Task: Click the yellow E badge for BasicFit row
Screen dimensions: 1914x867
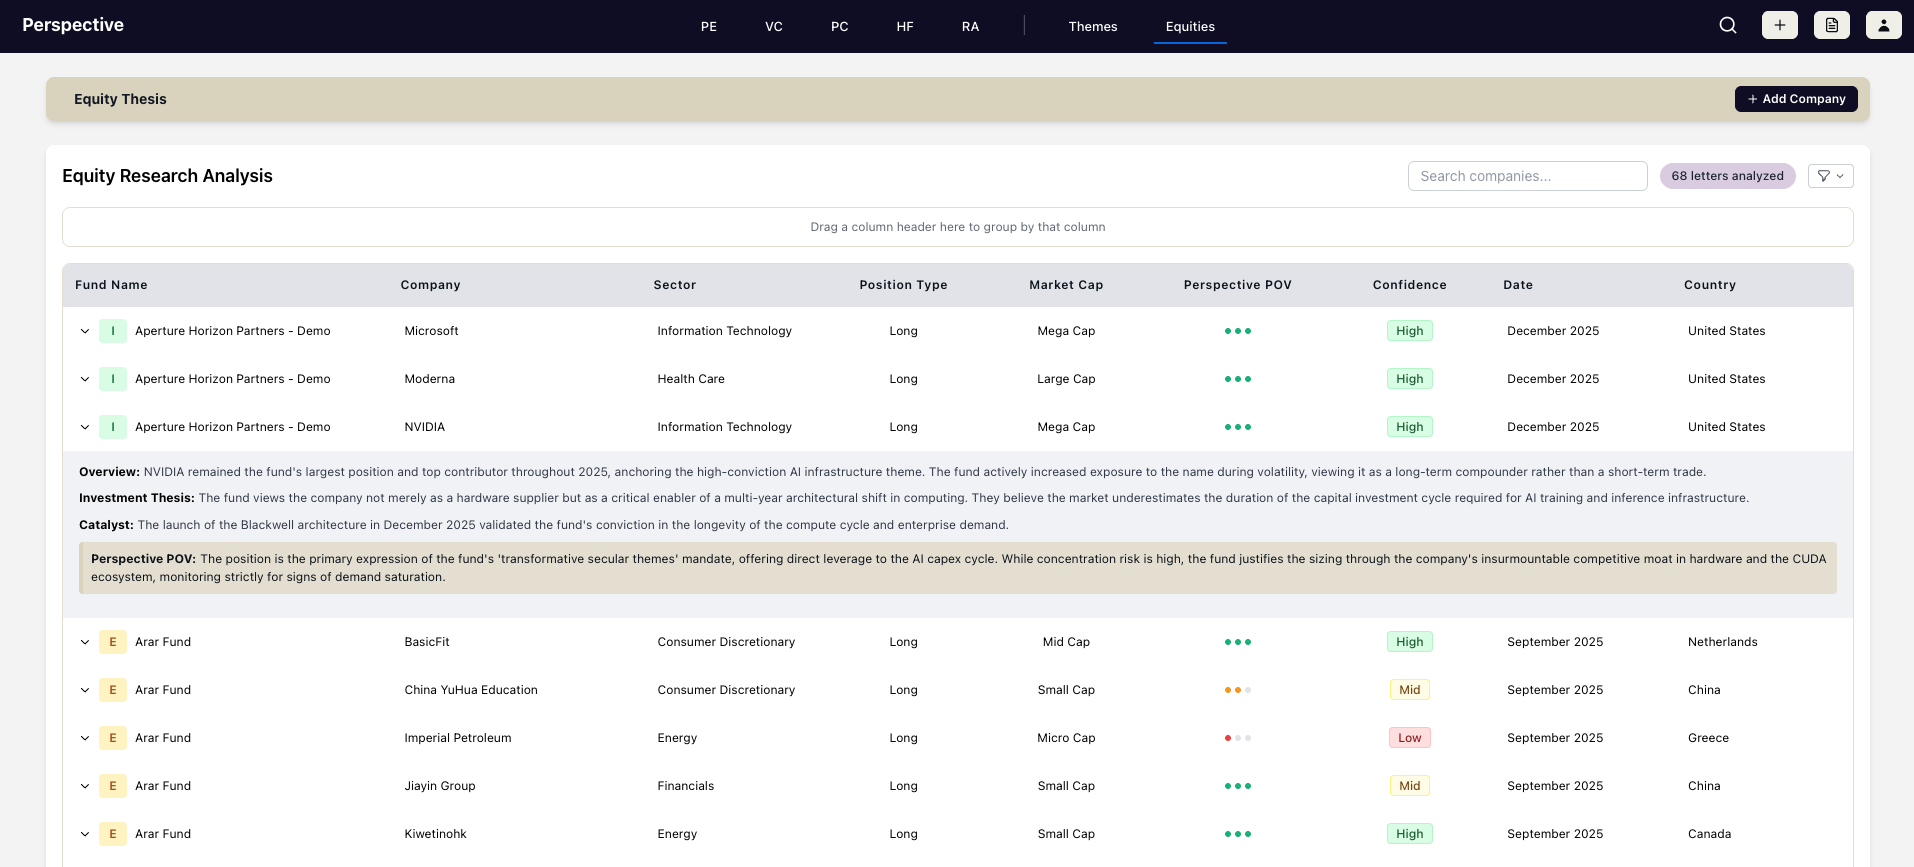Action: pos(113,642)
